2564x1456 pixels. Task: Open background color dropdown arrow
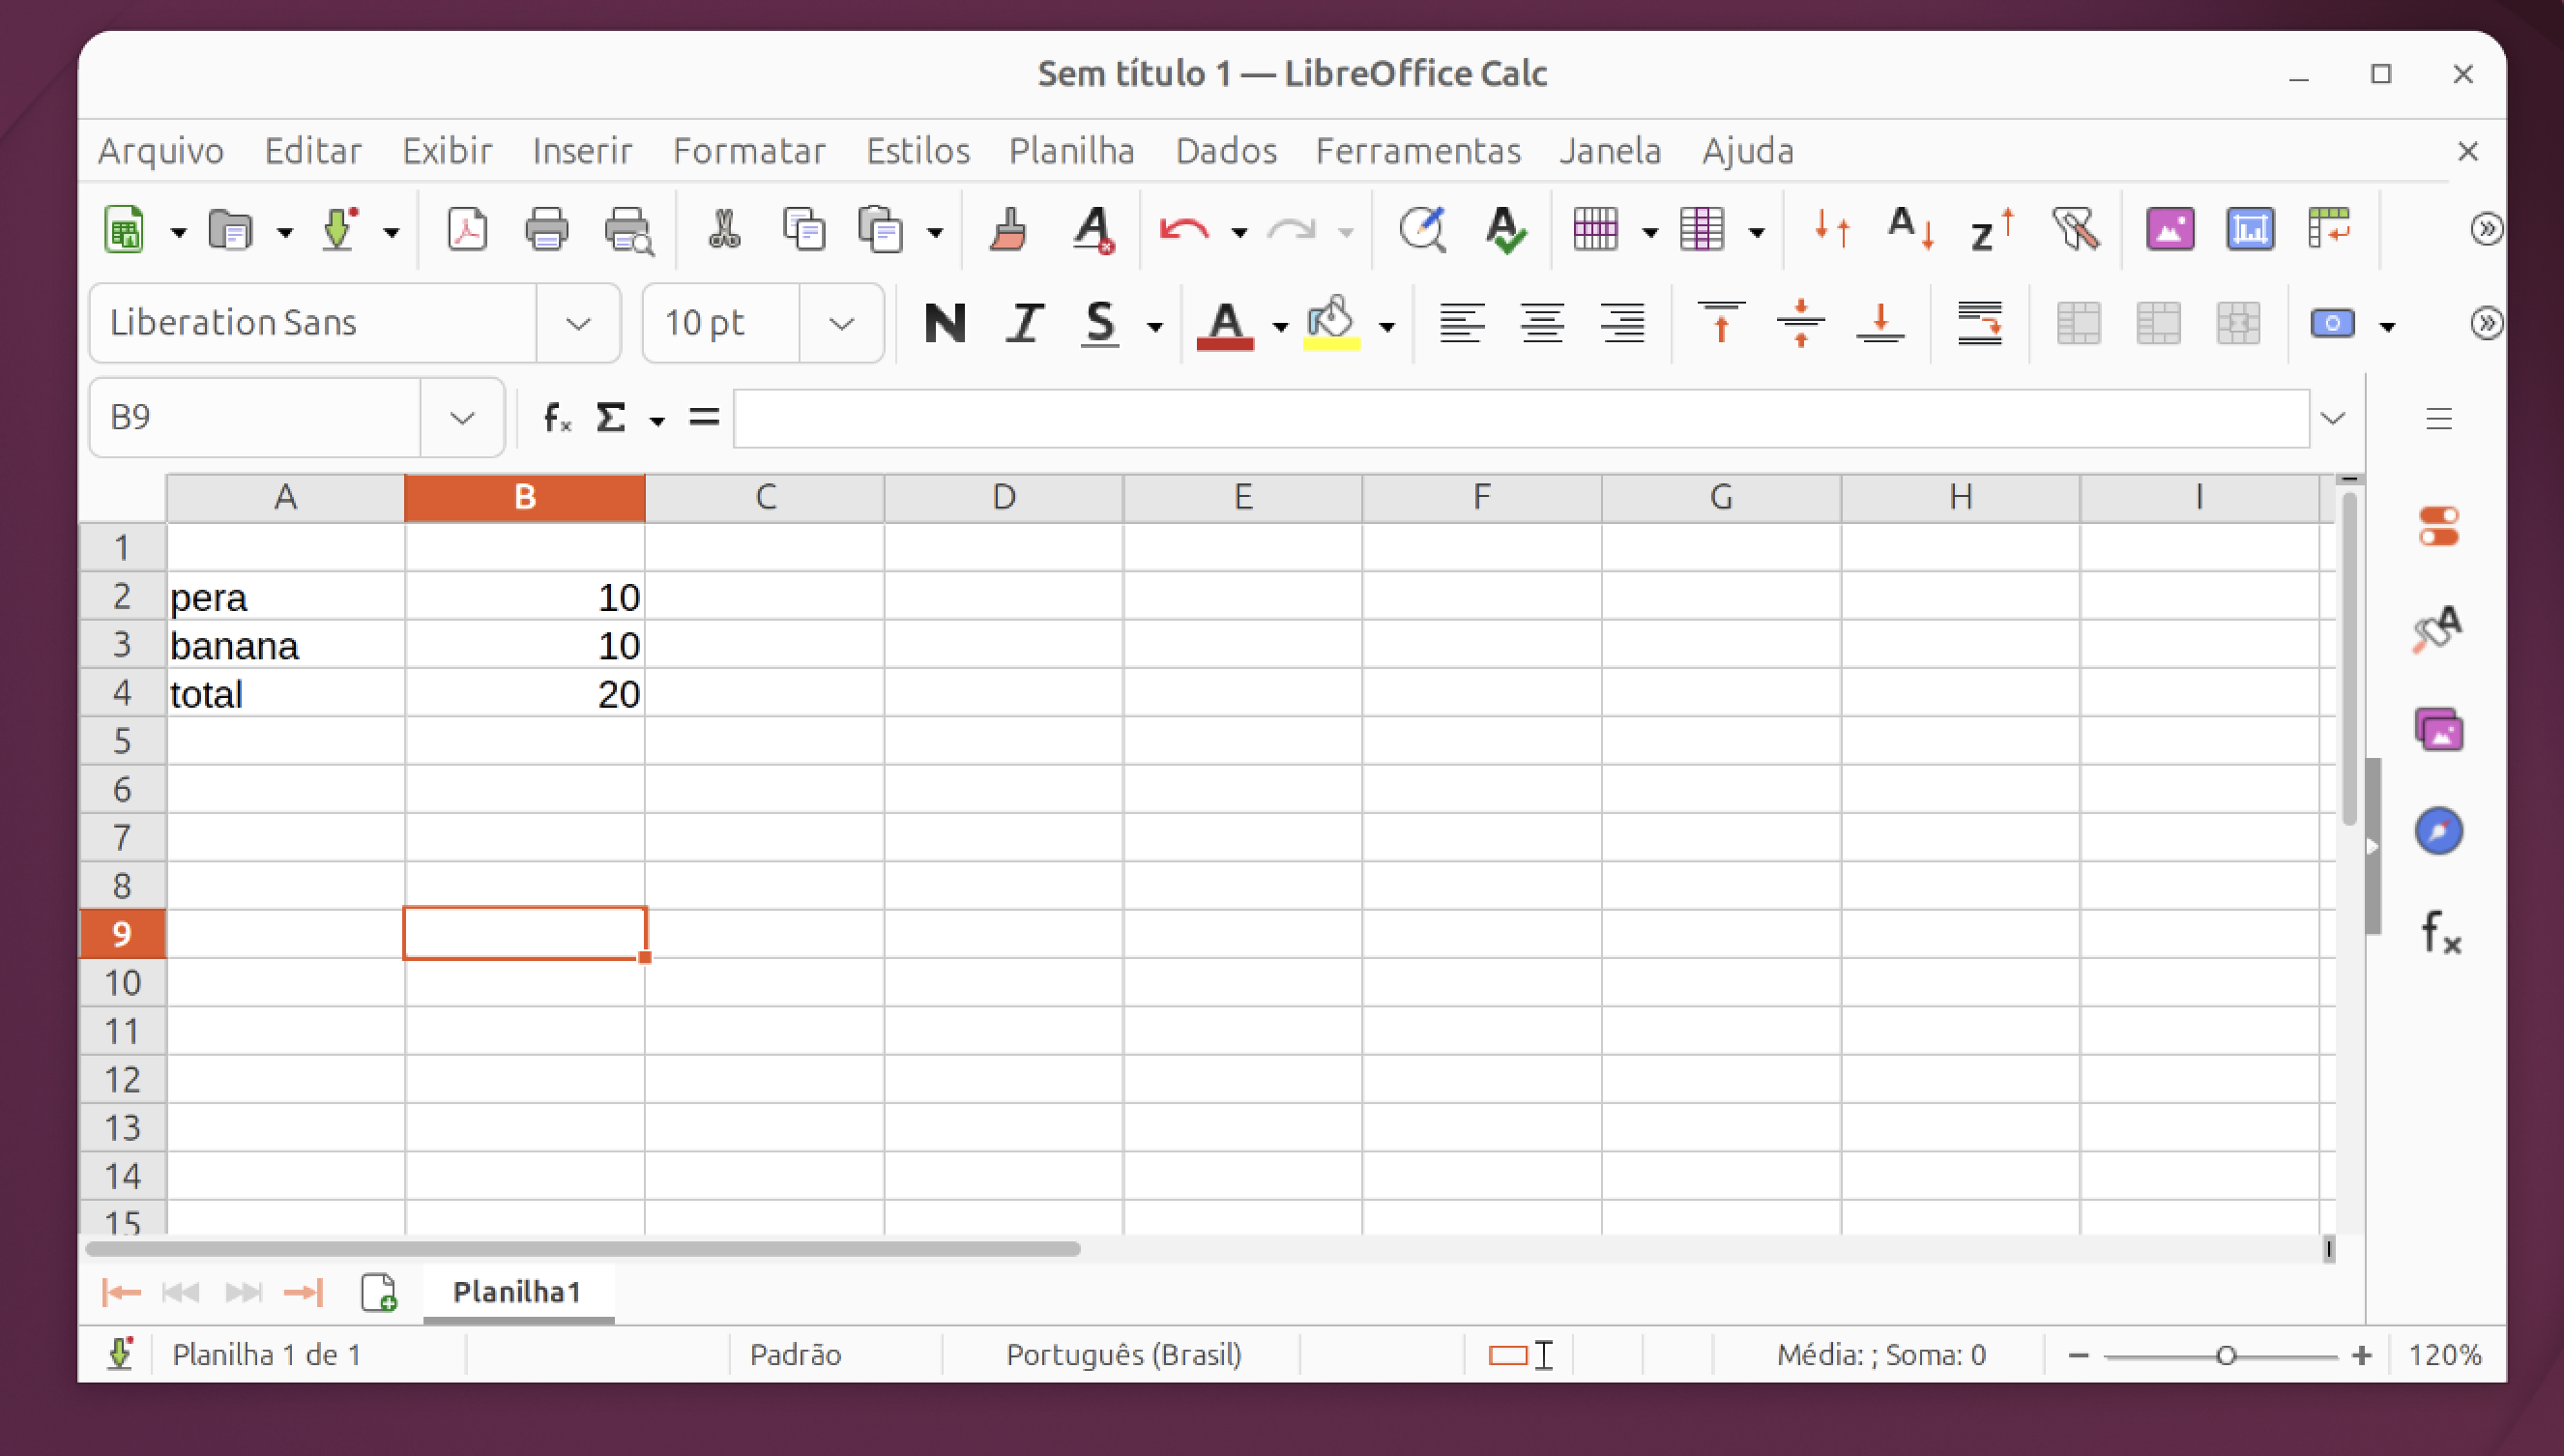click(1387, 327)
